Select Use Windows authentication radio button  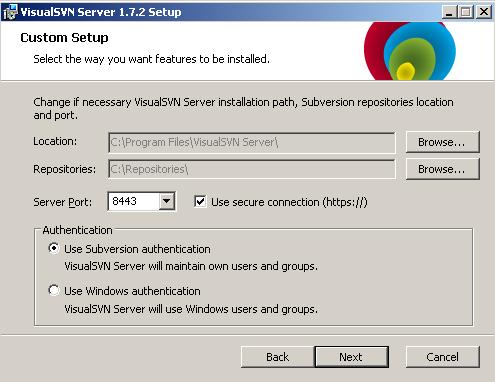(x=54, y=290)
